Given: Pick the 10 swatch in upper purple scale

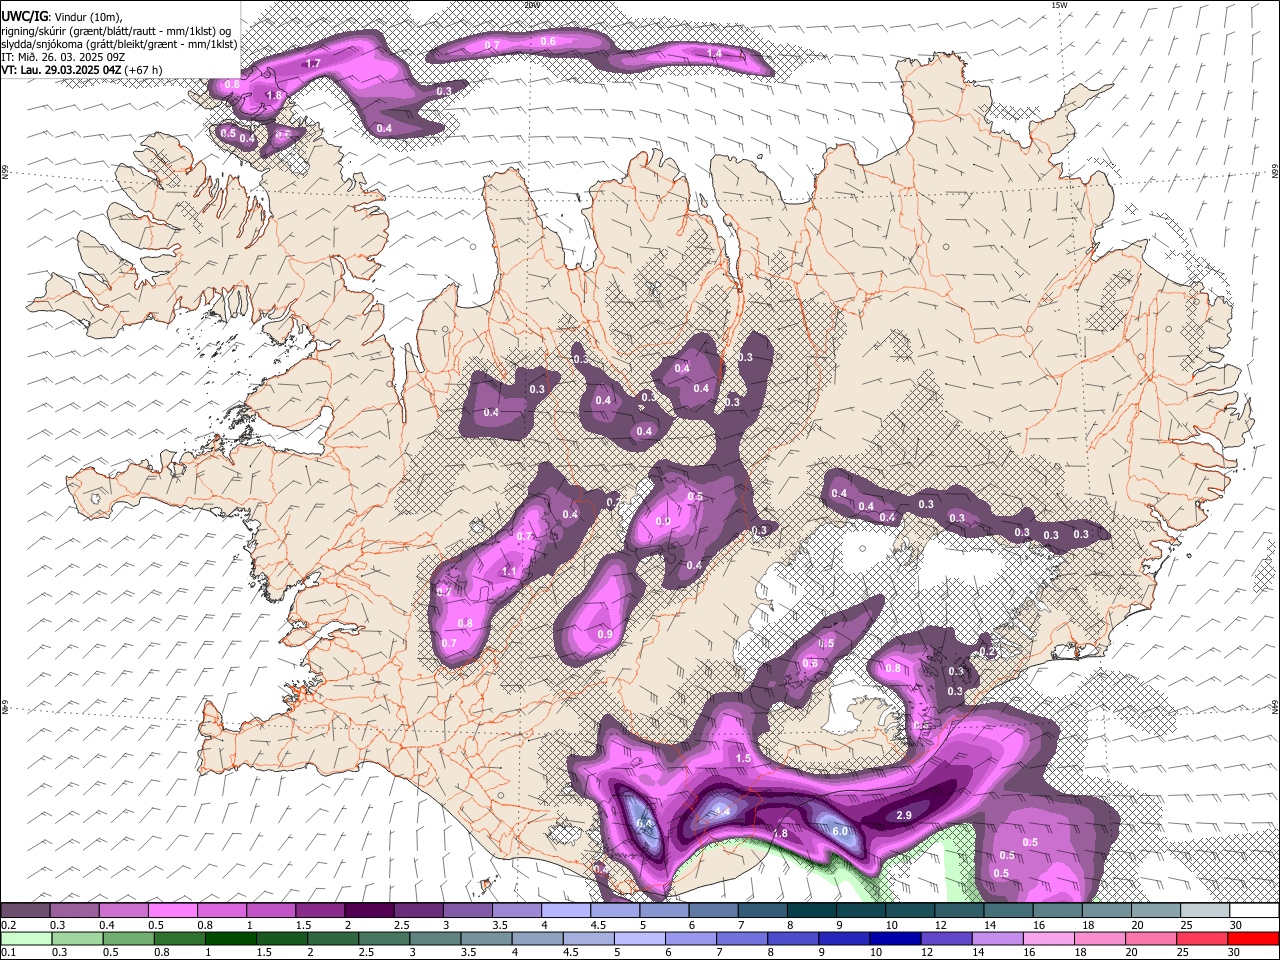Looking at the screenshot, I should tap(910, 911).
